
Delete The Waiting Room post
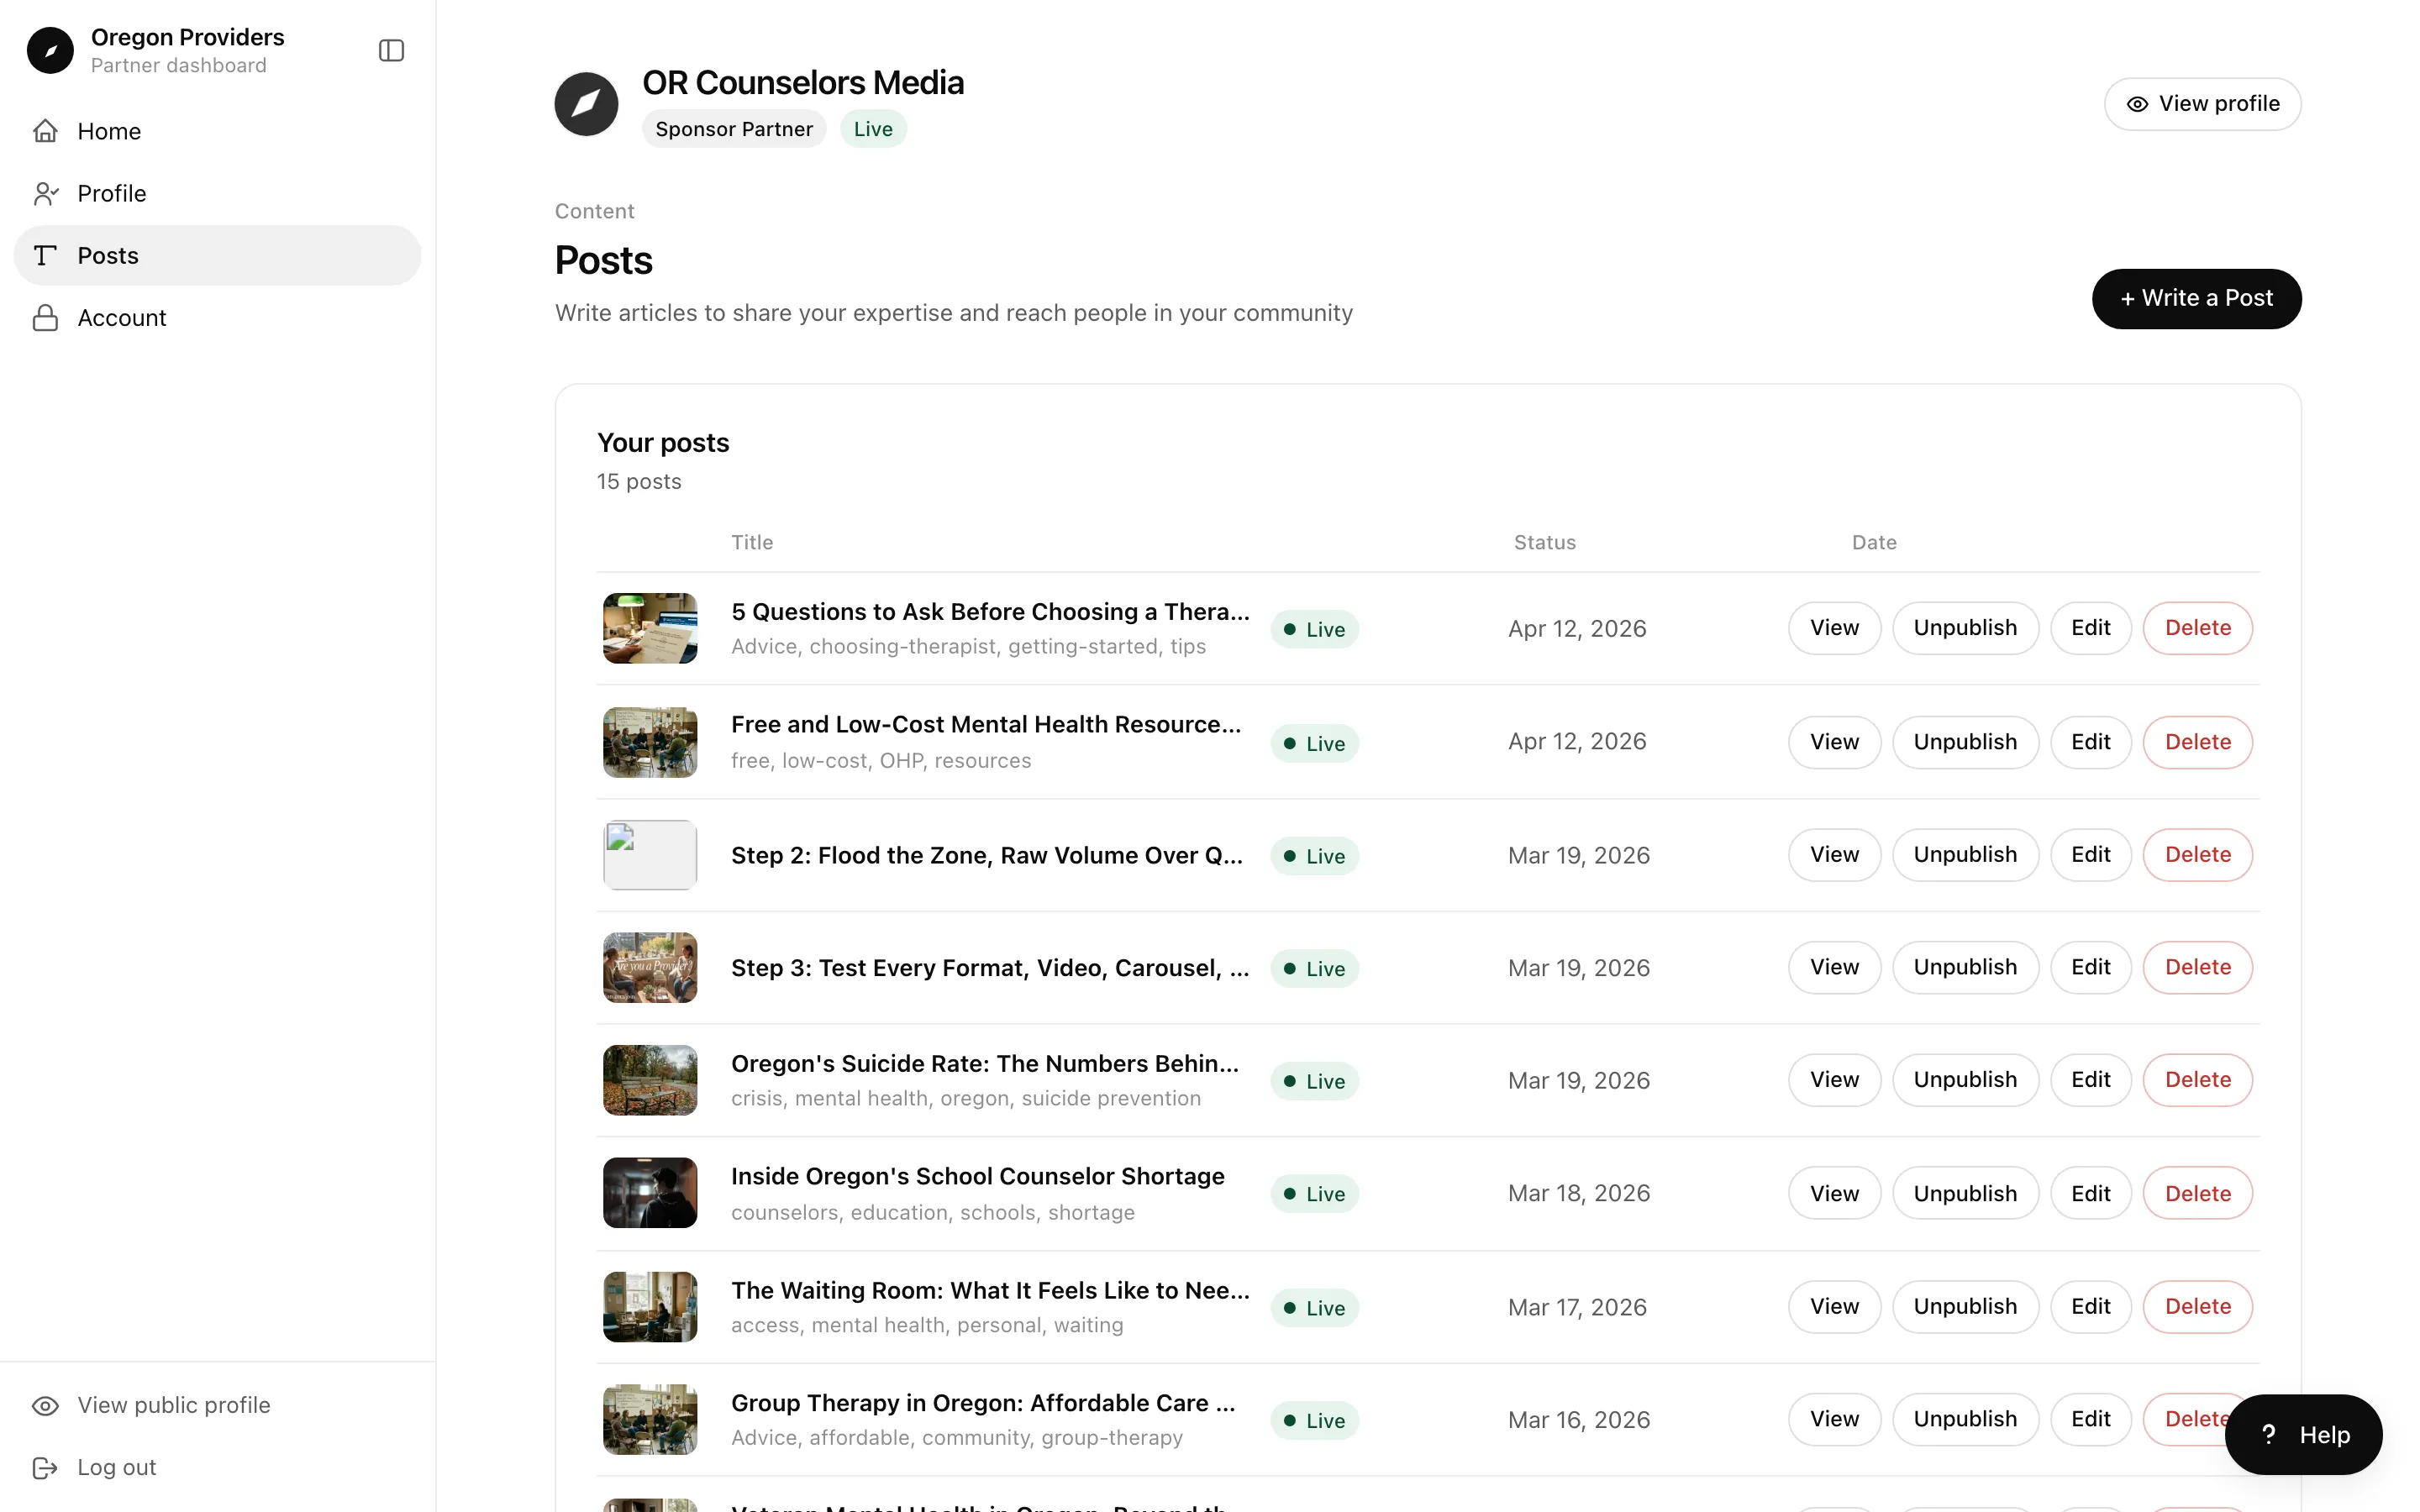2197,1306
